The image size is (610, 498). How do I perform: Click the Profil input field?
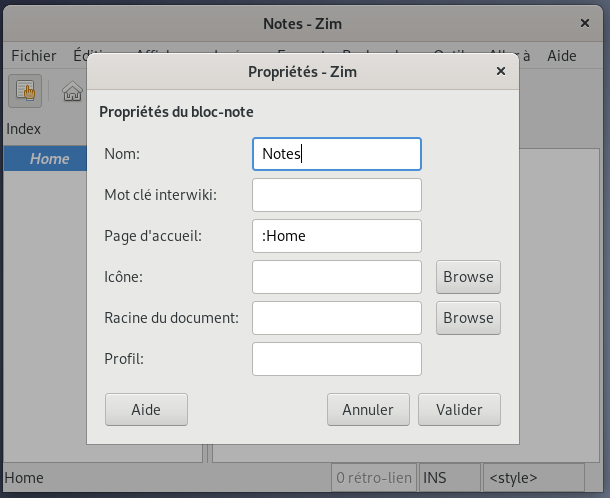point(337,359)
